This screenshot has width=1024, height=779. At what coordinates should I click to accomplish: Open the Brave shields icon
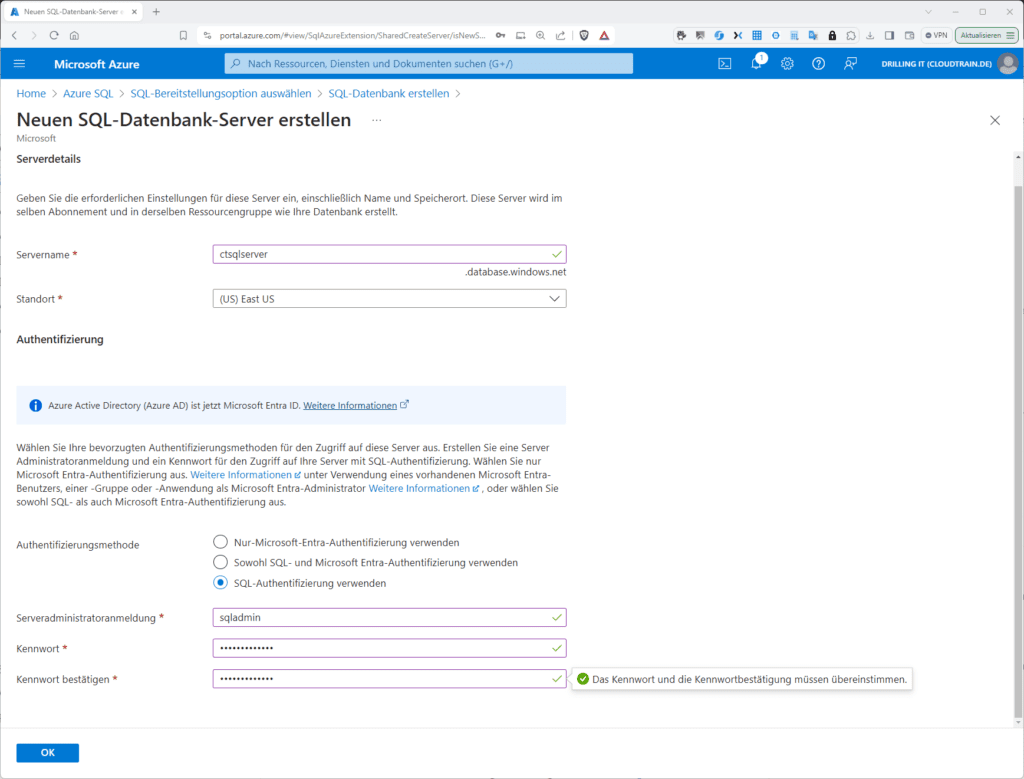click(x=584, y=35)
